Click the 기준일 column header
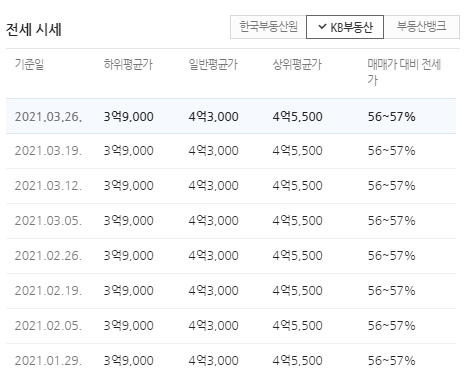The width and height of the screenshot is (472, 376). [x=29, y=64]
